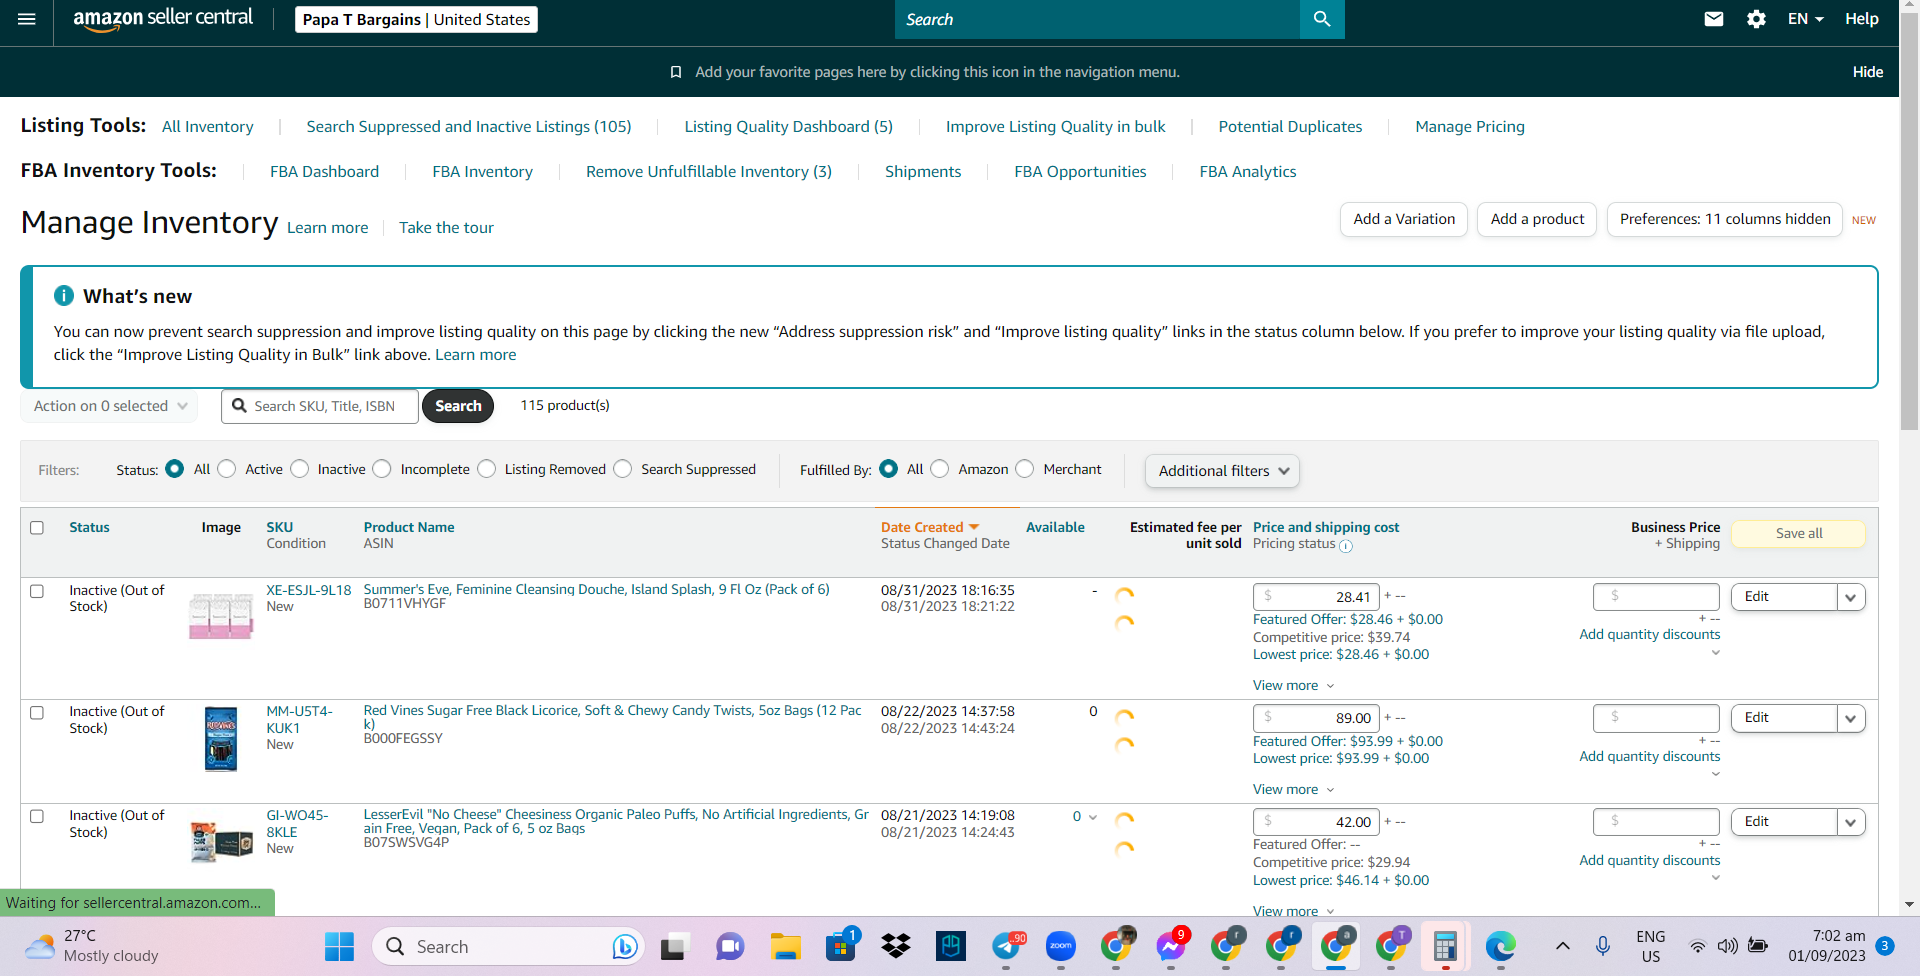This screenshot has width=1920, height=976.
Task: Expand available quantity chevron for LesserEvil row
Action: 1093,818
